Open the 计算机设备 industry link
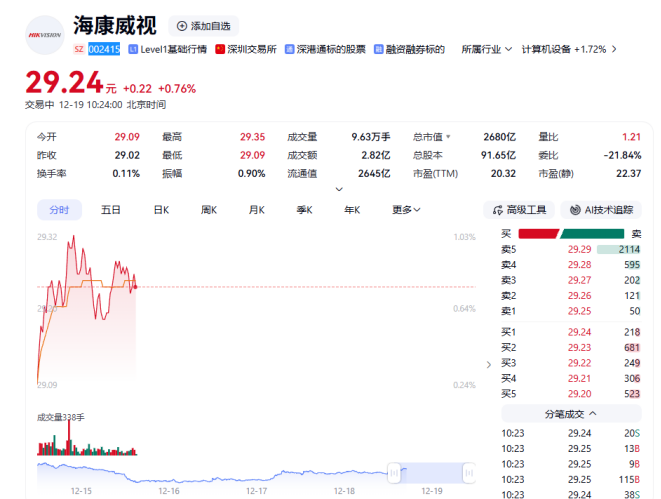The image size is (661, 499). [564, 49]
